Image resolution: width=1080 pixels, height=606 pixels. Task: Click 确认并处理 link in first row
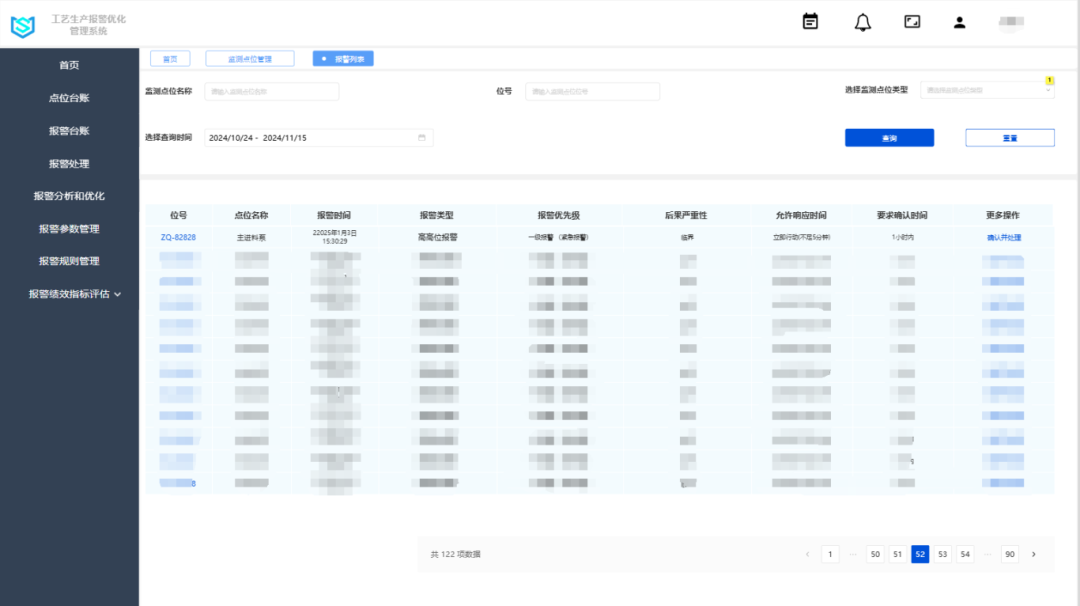1003,238
